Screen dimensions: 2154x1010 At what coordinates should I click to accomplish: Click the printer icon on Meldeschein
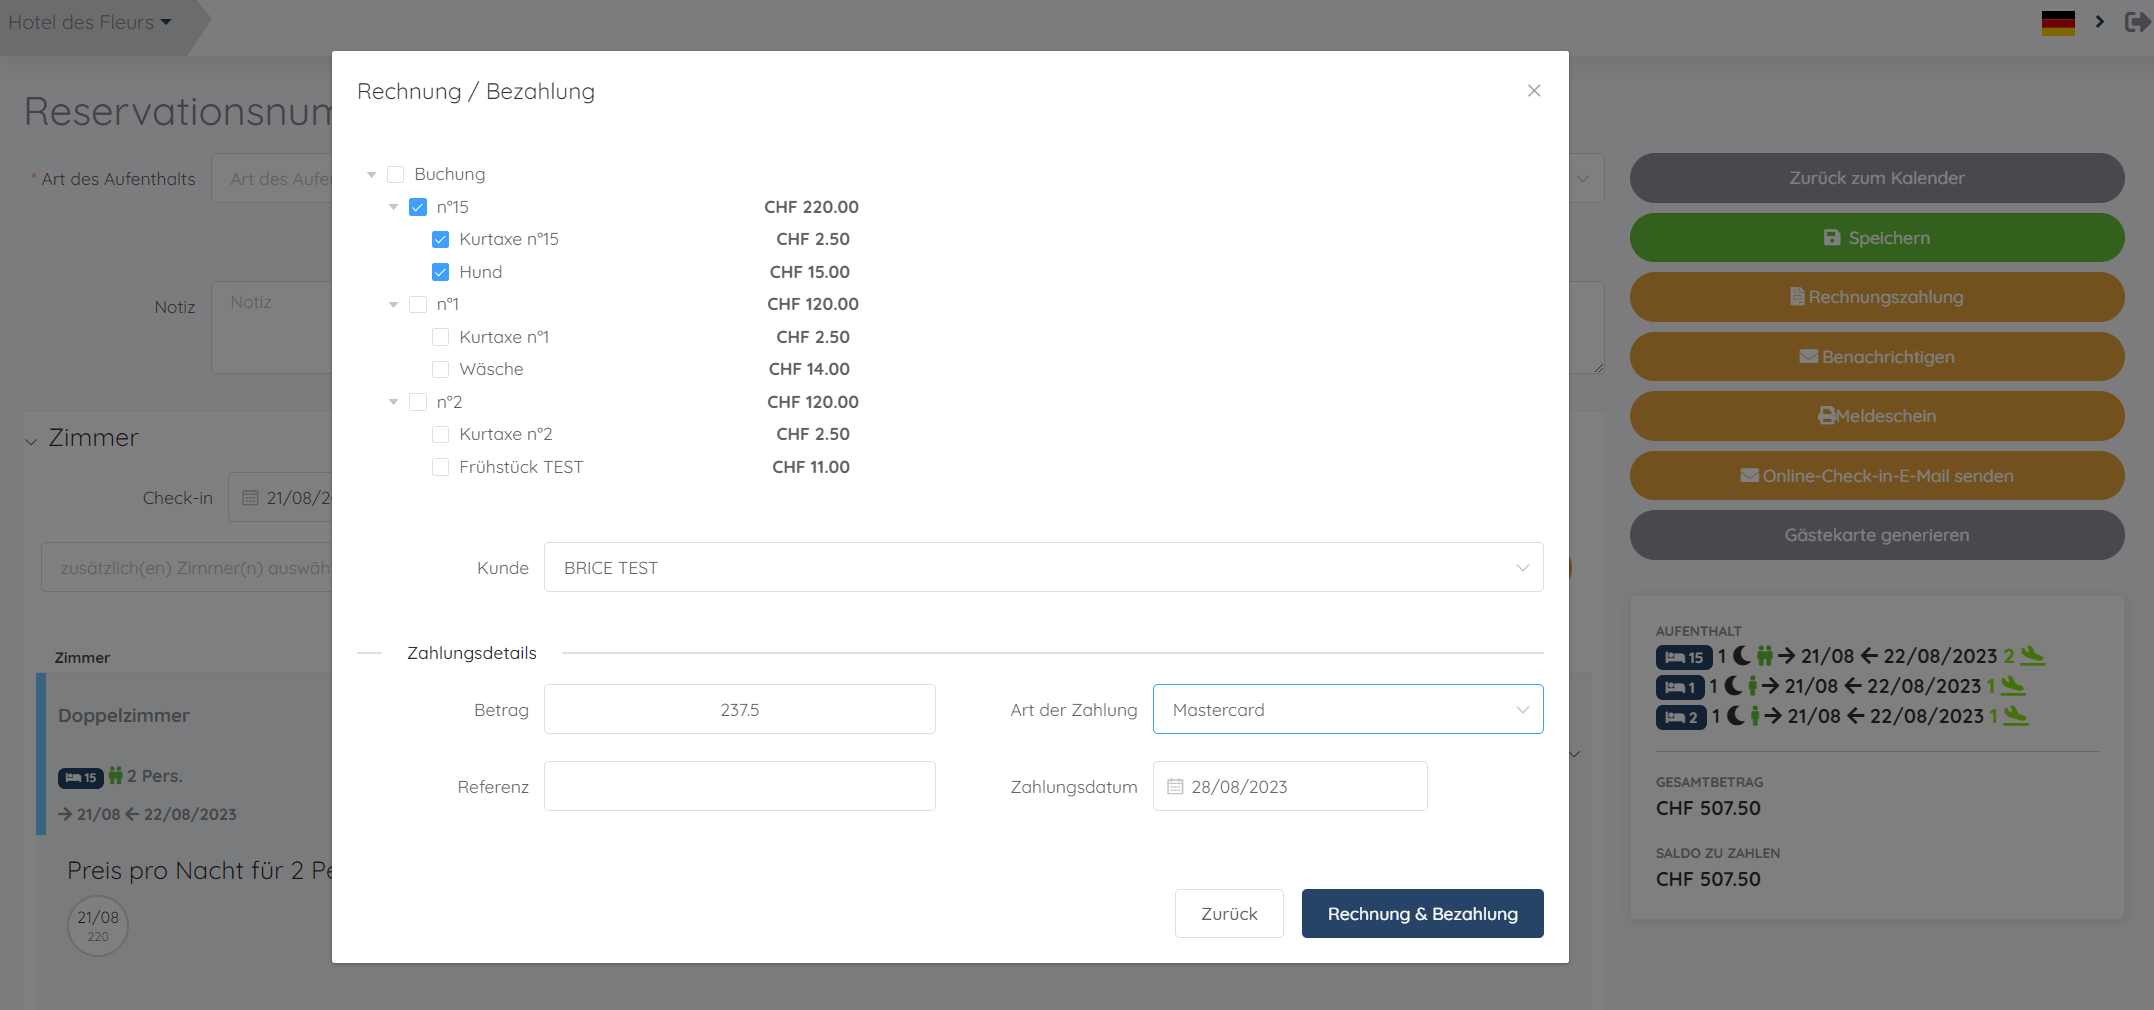[1827, 416]
